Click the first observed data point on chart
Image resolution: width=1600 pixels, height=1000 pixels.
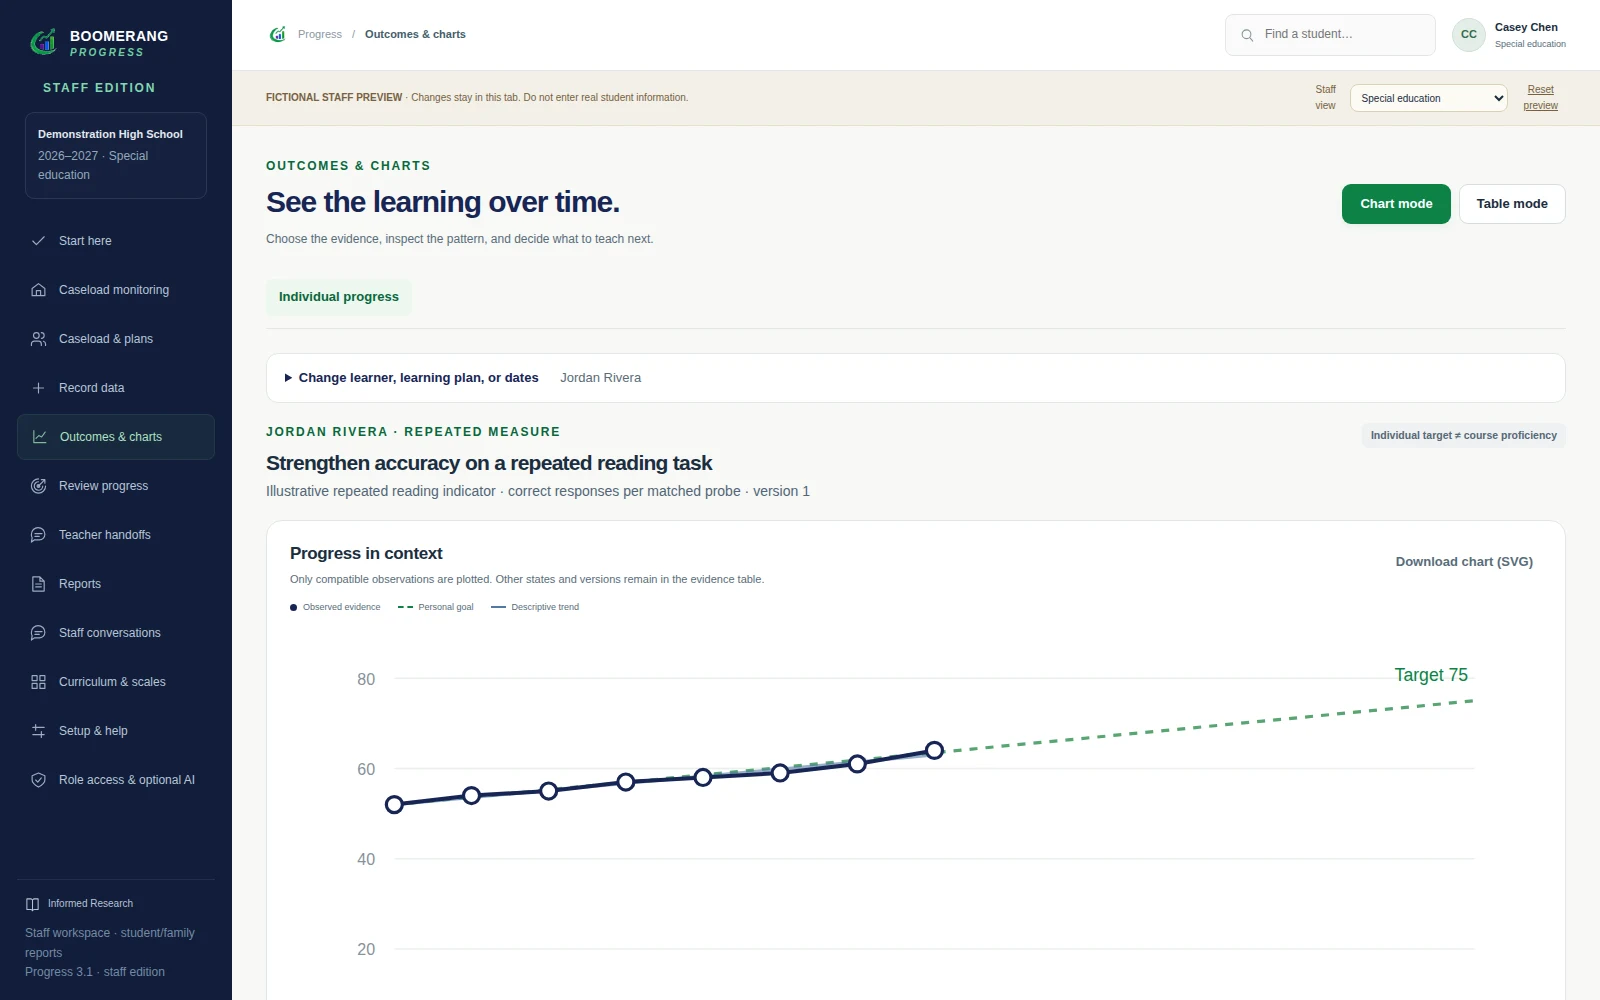[394, 805]
